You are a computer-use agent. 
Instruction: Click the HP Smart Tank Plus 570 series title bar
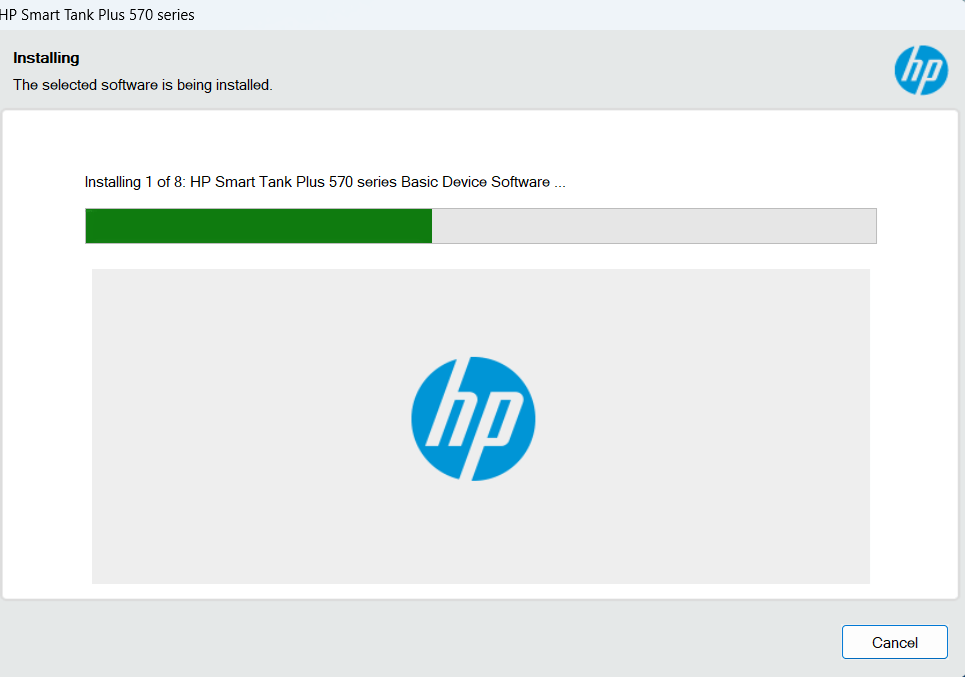tap(99, 14)
